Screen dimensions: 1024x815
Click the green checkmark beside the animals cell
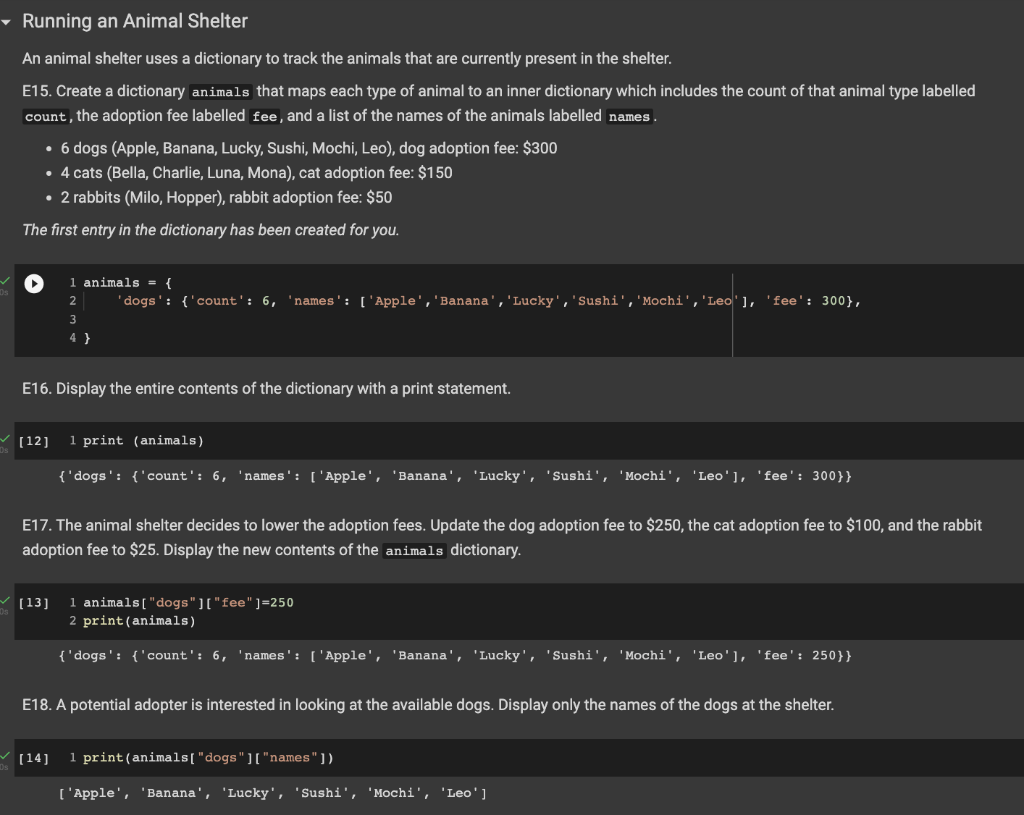(5, 281)
